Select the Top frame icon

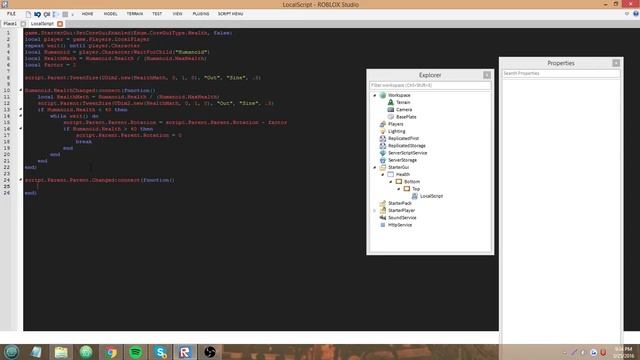click(407, 189)
